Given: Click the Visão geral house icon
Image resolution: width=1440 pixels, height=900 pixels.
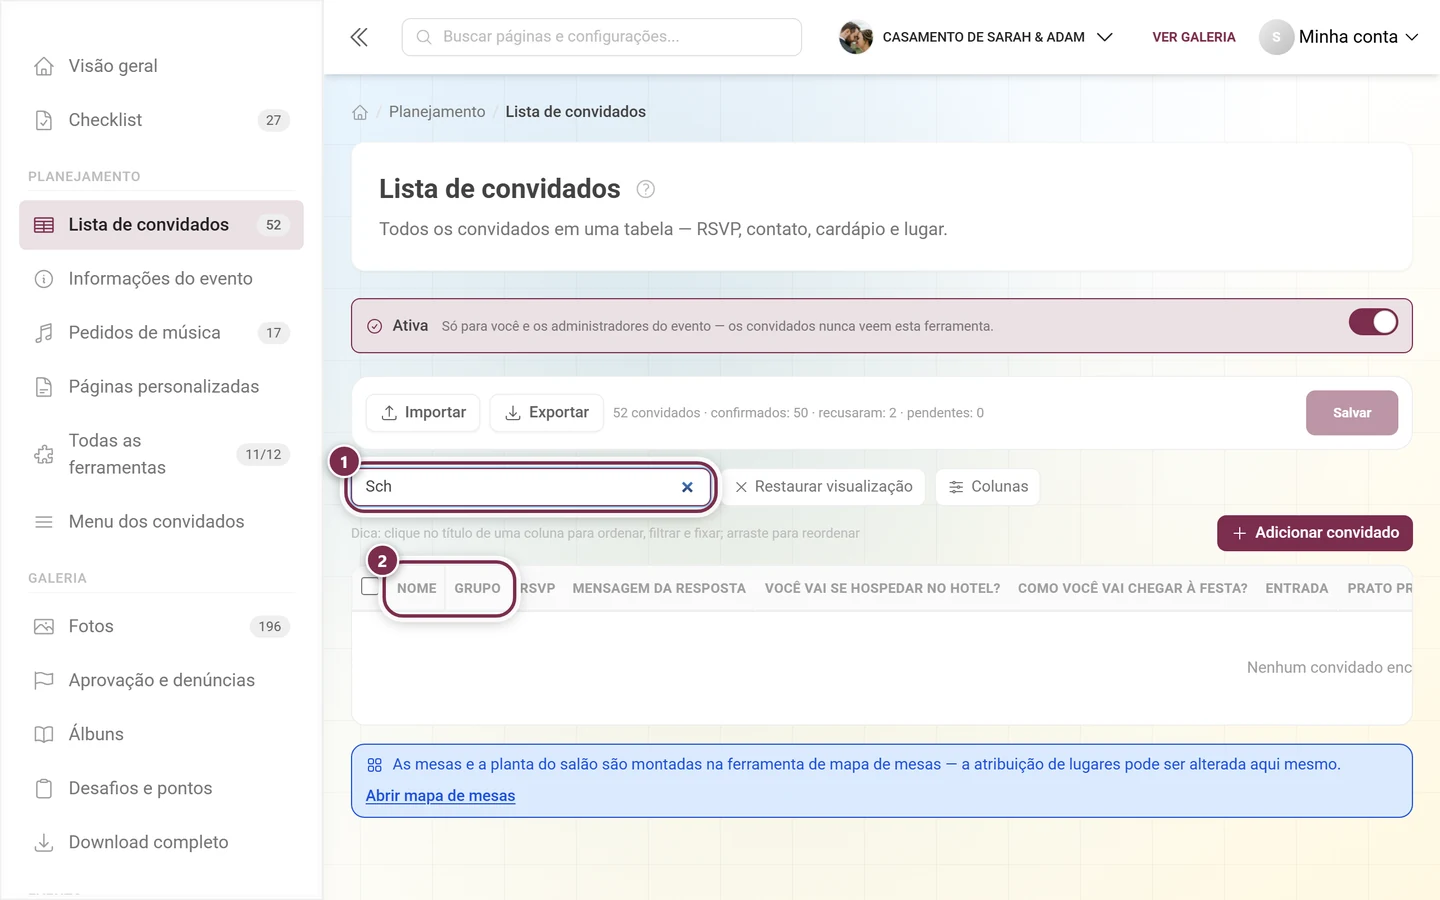Looking at the screenshot, I should pyautogui.click(x=44, y=66).
